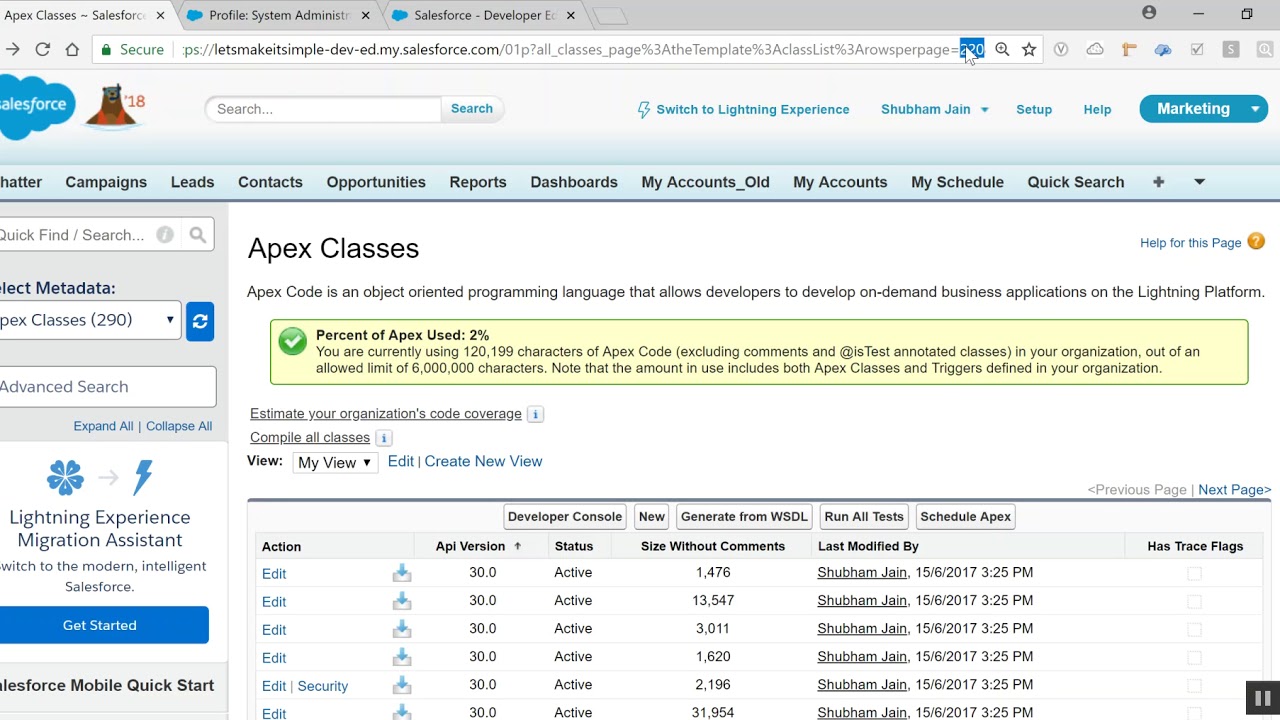The height and width of the screenshot is (720, 1280).
Task: Click Get Started migration button
Action: tap(100, 625)
